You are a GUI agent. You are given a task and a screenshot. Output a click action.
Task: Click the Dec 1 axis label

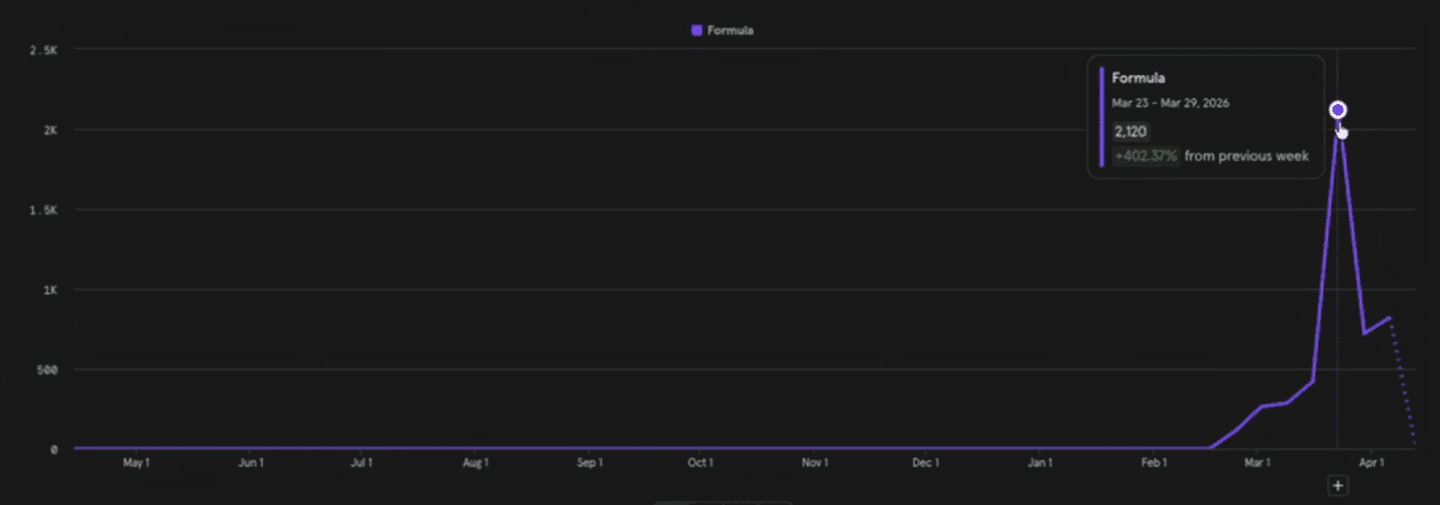tap(926, 463)
